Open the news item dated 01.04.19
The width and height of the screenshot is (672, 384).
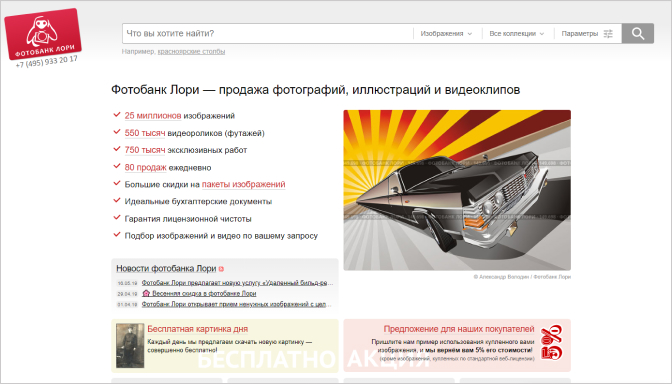pyautogui.click(x=237, y=304)
